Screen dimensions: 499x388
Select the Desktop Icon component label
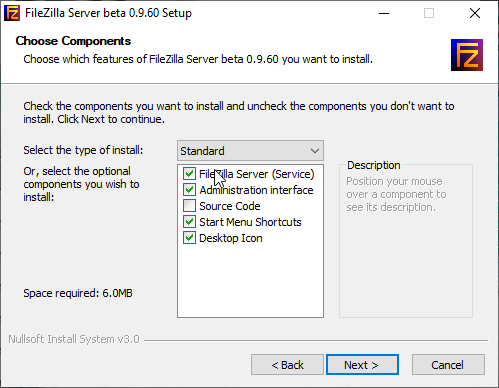[x=231, y=238]
